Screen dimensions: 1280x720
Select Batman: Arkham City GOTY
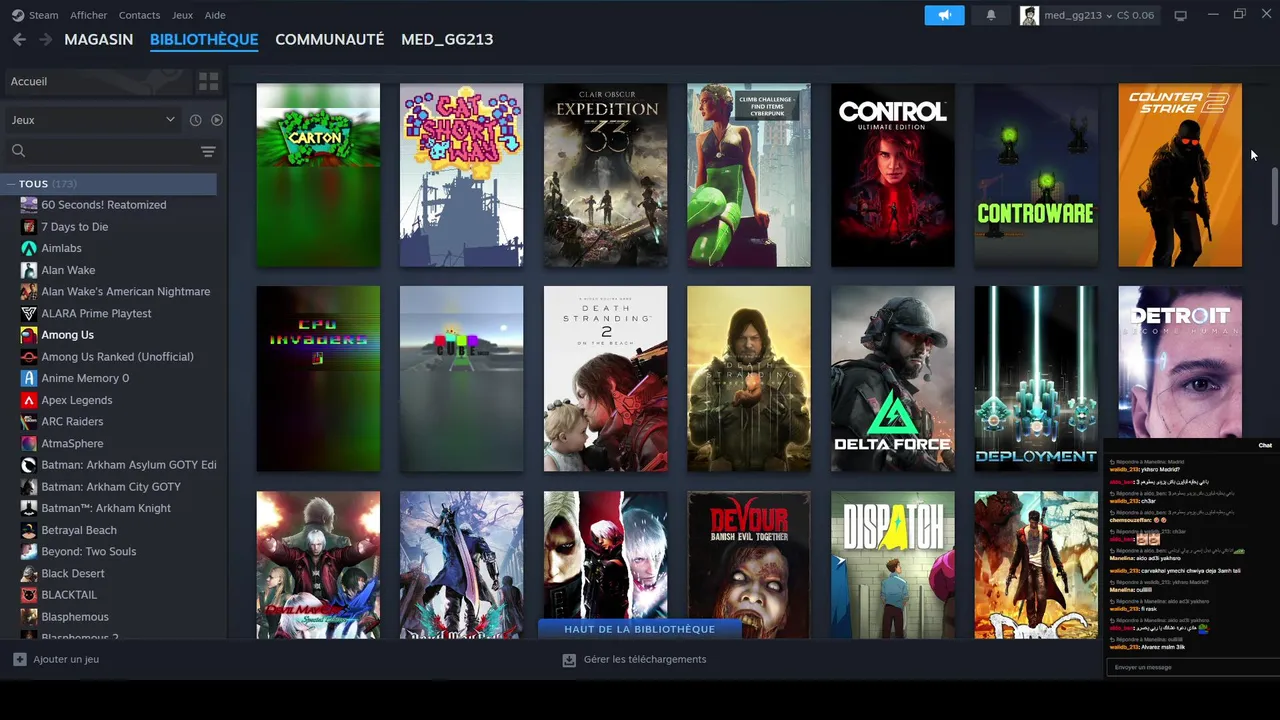click(x=111, y=487)
